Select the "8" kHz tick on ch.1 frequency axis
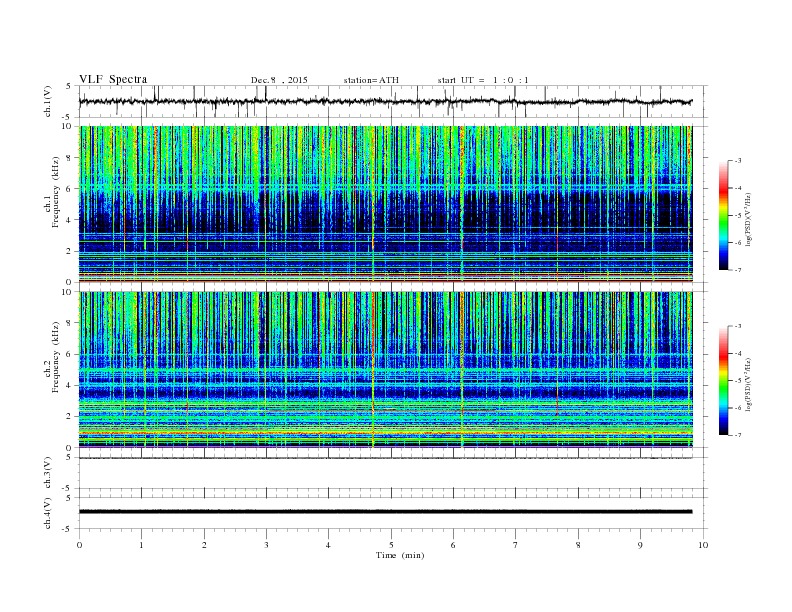Viewport: 792px width, 612px height. point(69,158)
